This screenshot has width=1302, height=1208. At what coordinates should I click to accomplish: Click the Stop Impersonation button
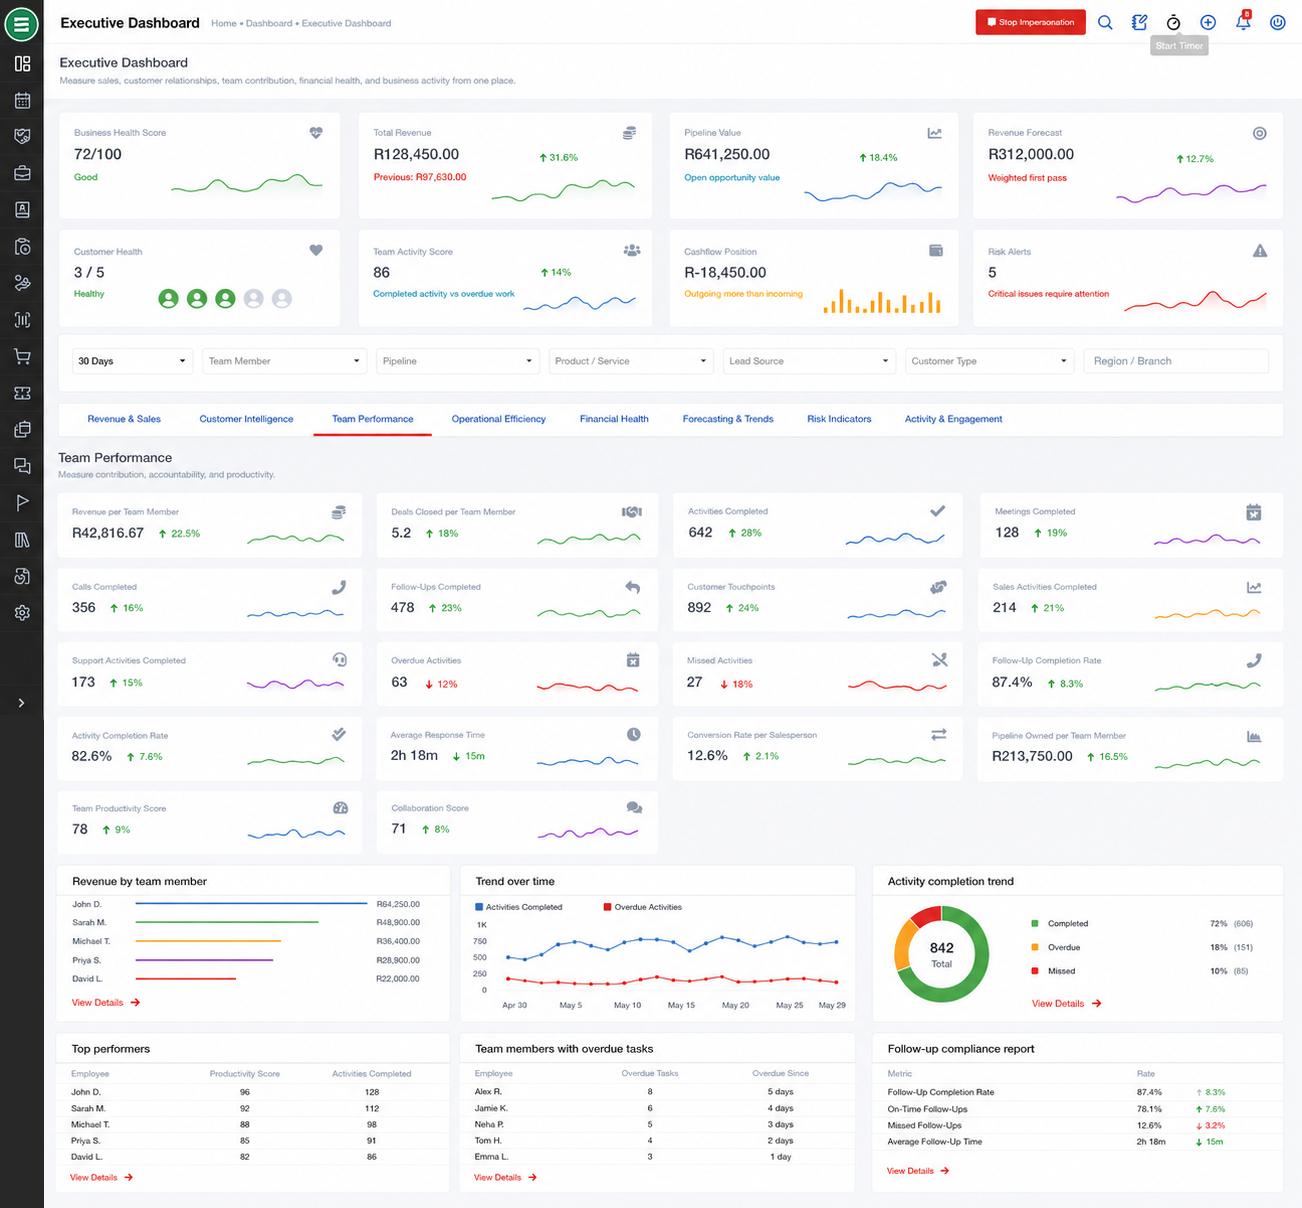click(x=1030, y=22)
